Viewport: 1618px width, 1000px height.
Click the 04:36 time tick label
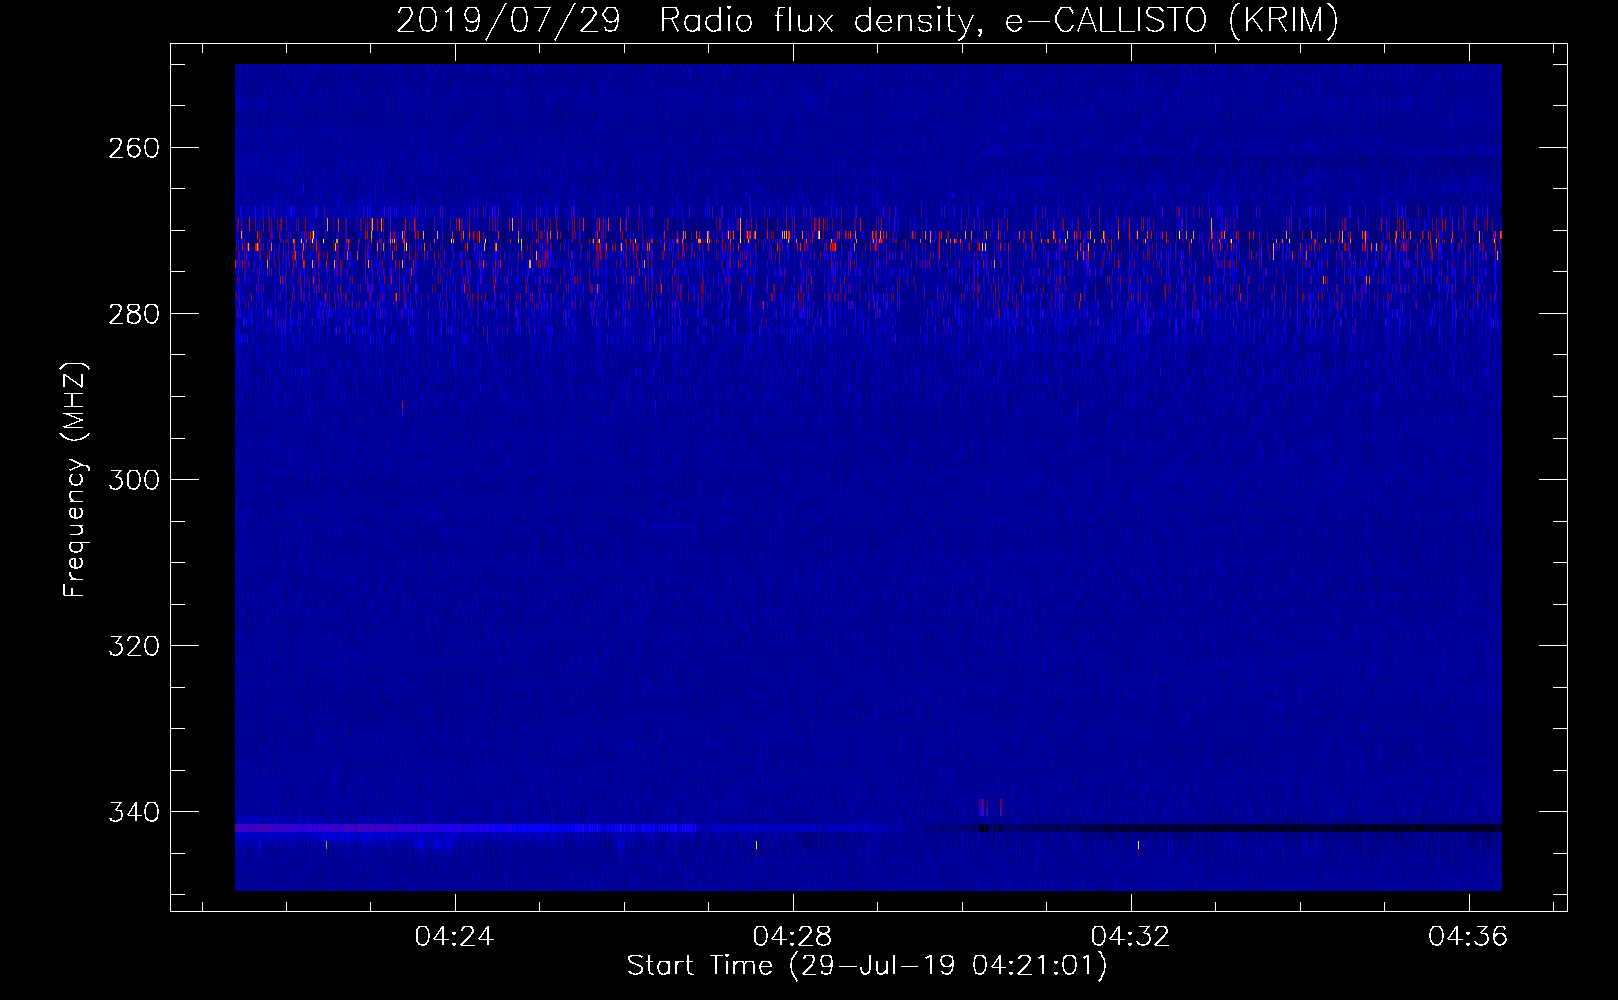[1468, 937]
